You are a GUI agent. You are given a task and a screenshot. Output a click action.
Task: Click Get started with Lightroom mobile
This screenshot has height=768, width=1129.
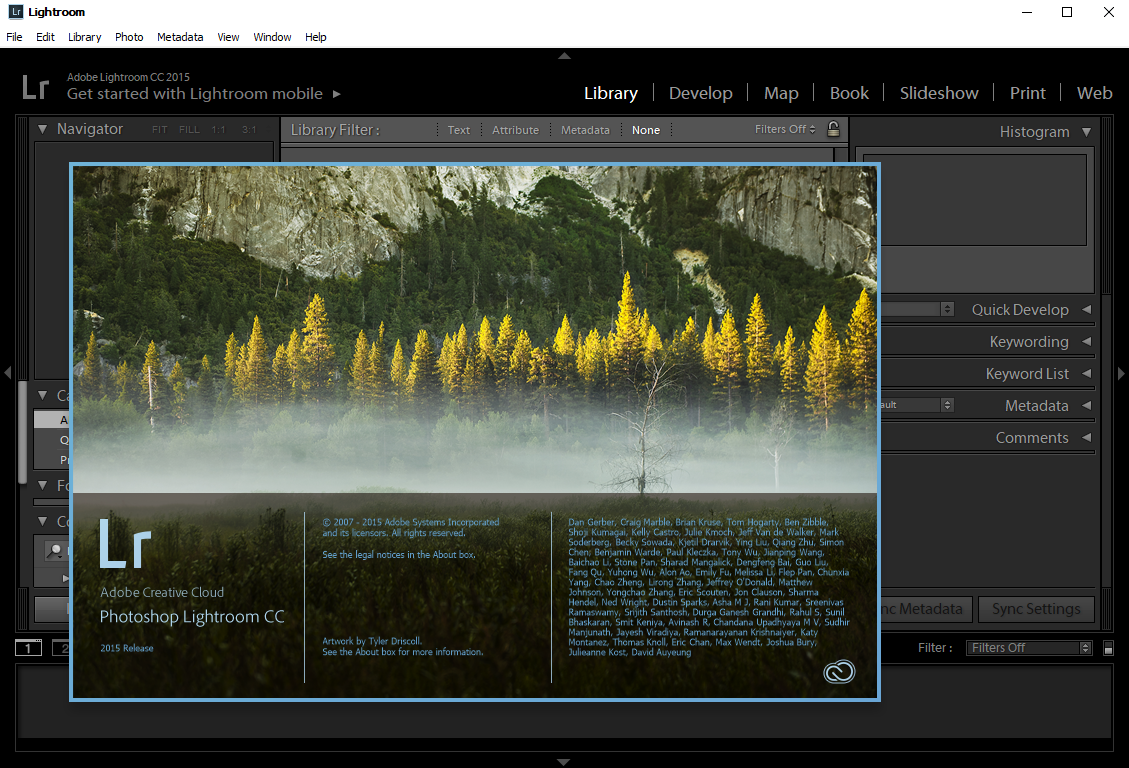[194, 94]
